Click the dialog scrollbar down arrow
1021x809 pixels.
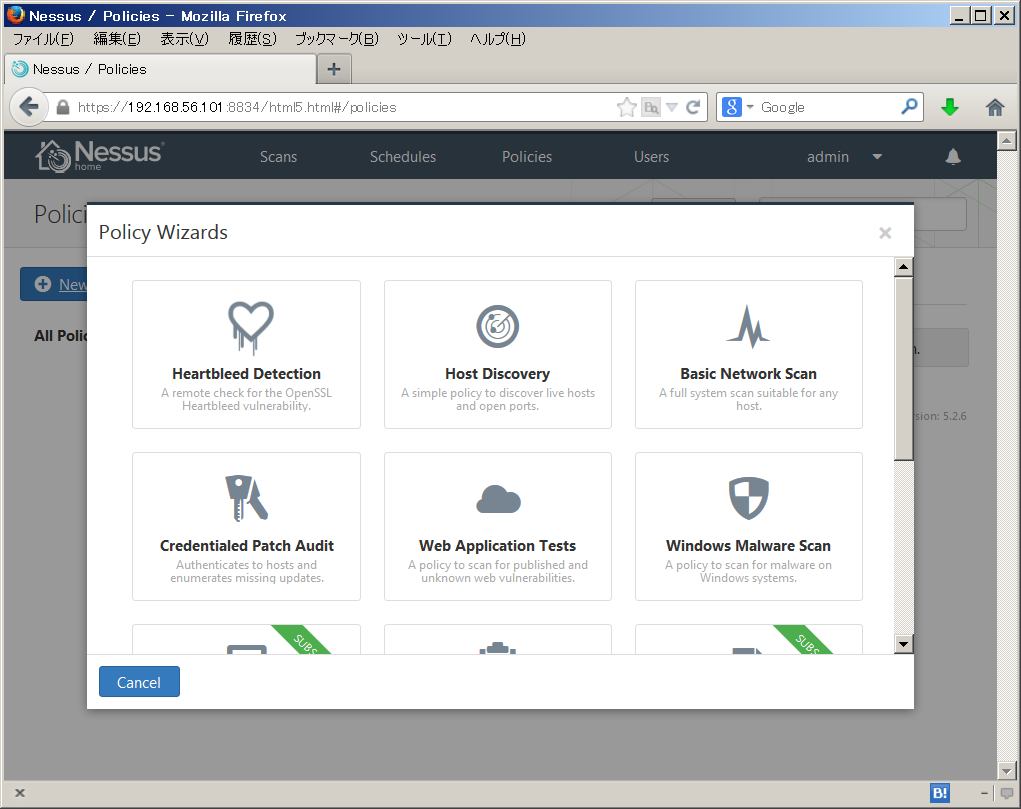coord(903,644)
